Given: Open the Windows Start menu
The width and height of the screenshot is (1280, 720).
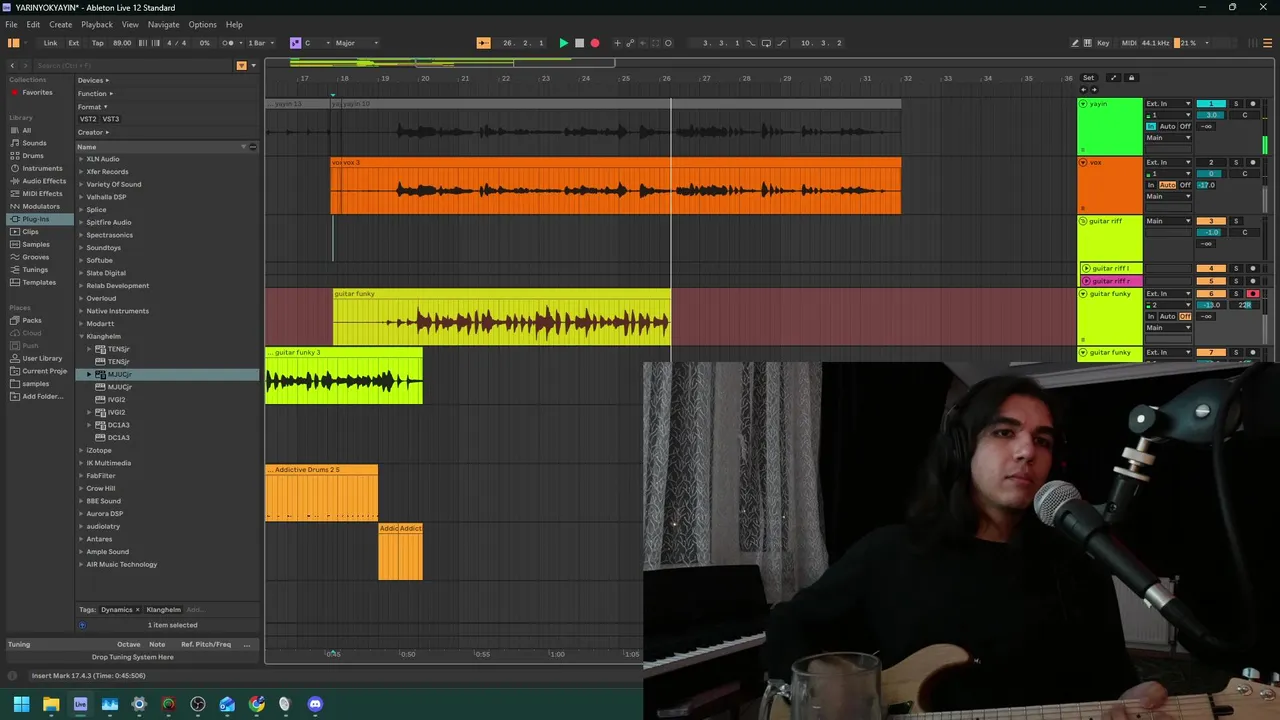Looking at the screenshot, I should (21, 704).
